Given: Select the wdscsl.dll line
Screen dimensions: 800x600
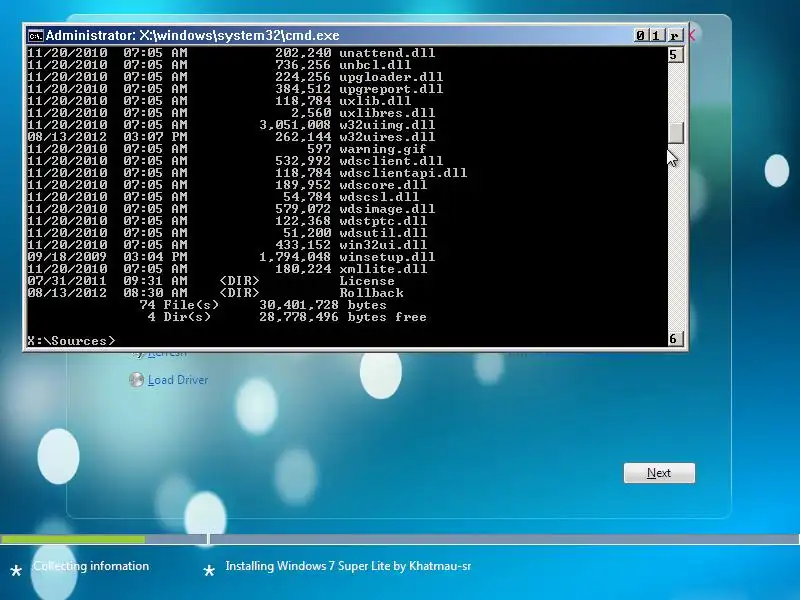Looking at the screenshot, I should pyautogui.click(x=223, y=197).
